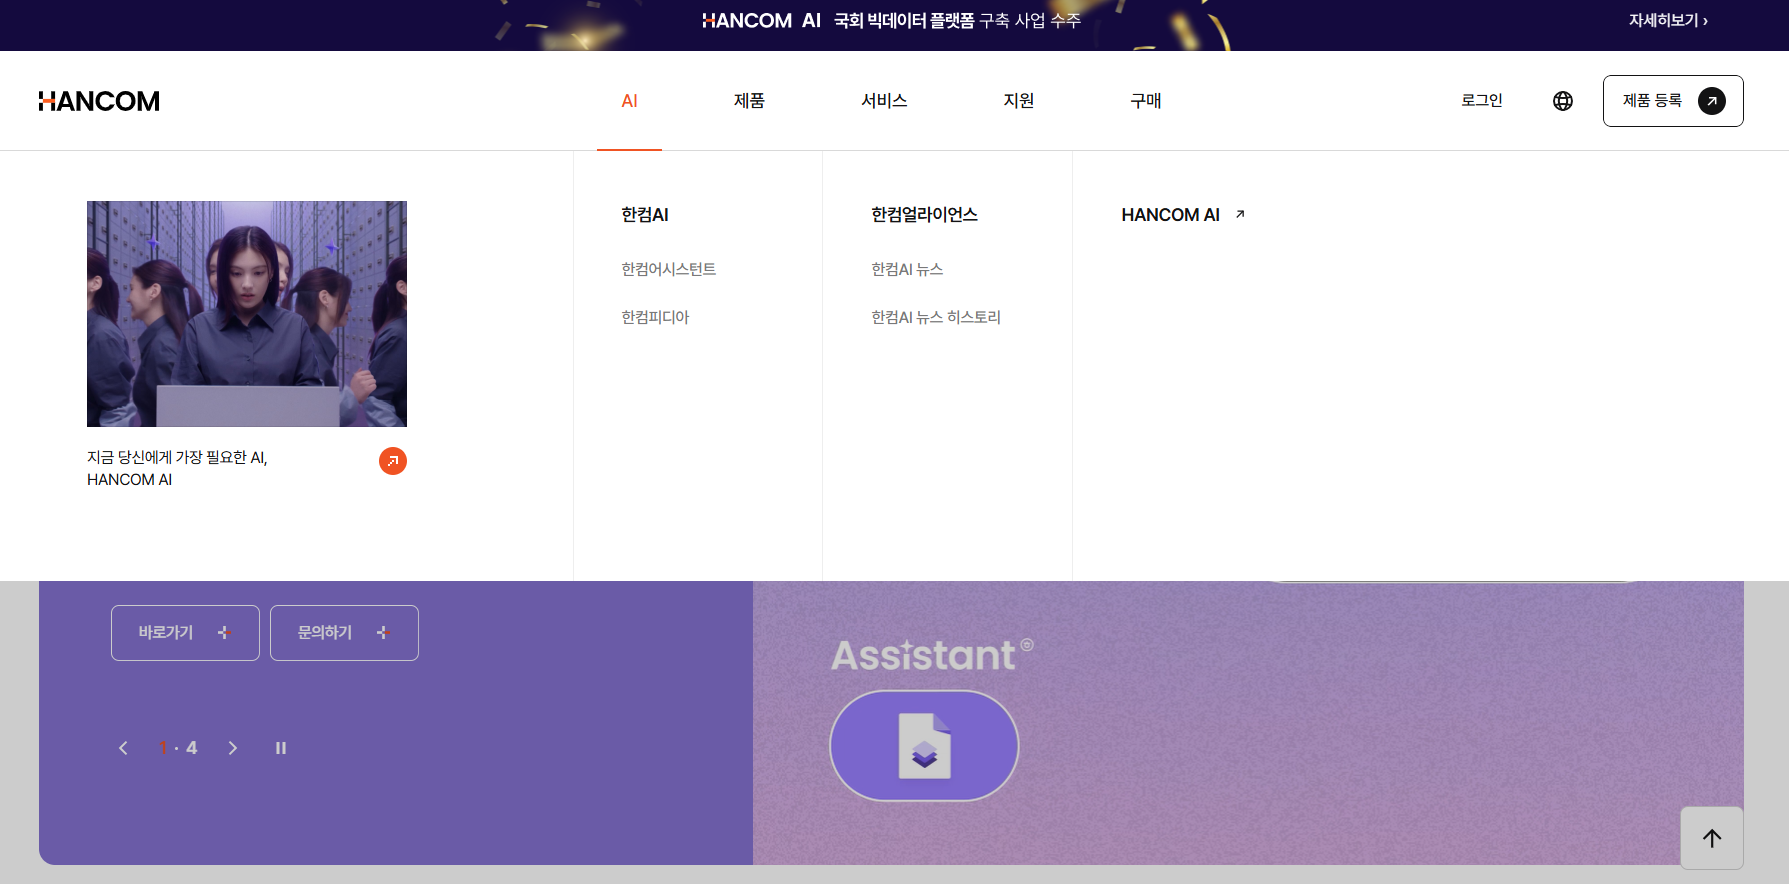Open 한컴AI 뉴스 히스토리 link

pos(936,317)
